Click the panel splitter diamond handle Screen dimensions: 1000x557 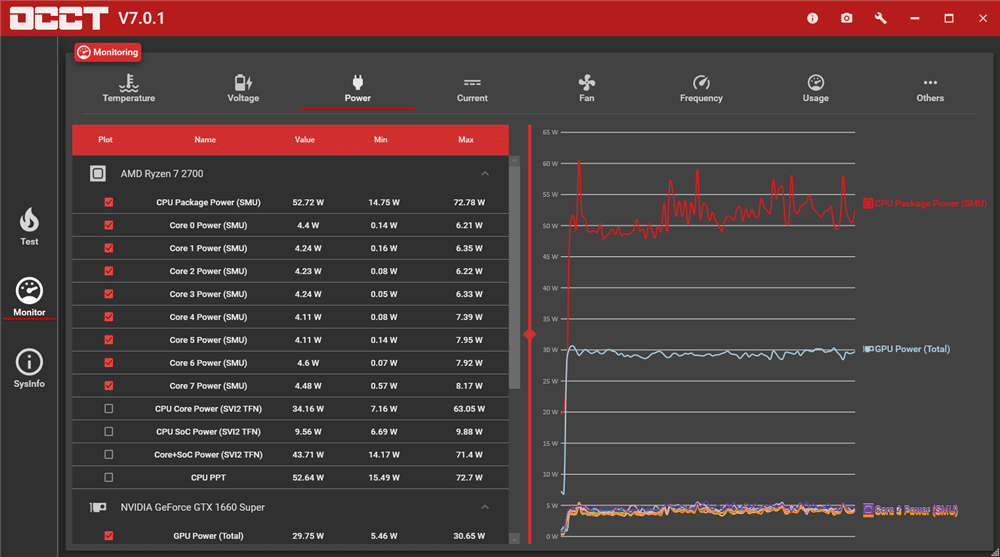529,334
